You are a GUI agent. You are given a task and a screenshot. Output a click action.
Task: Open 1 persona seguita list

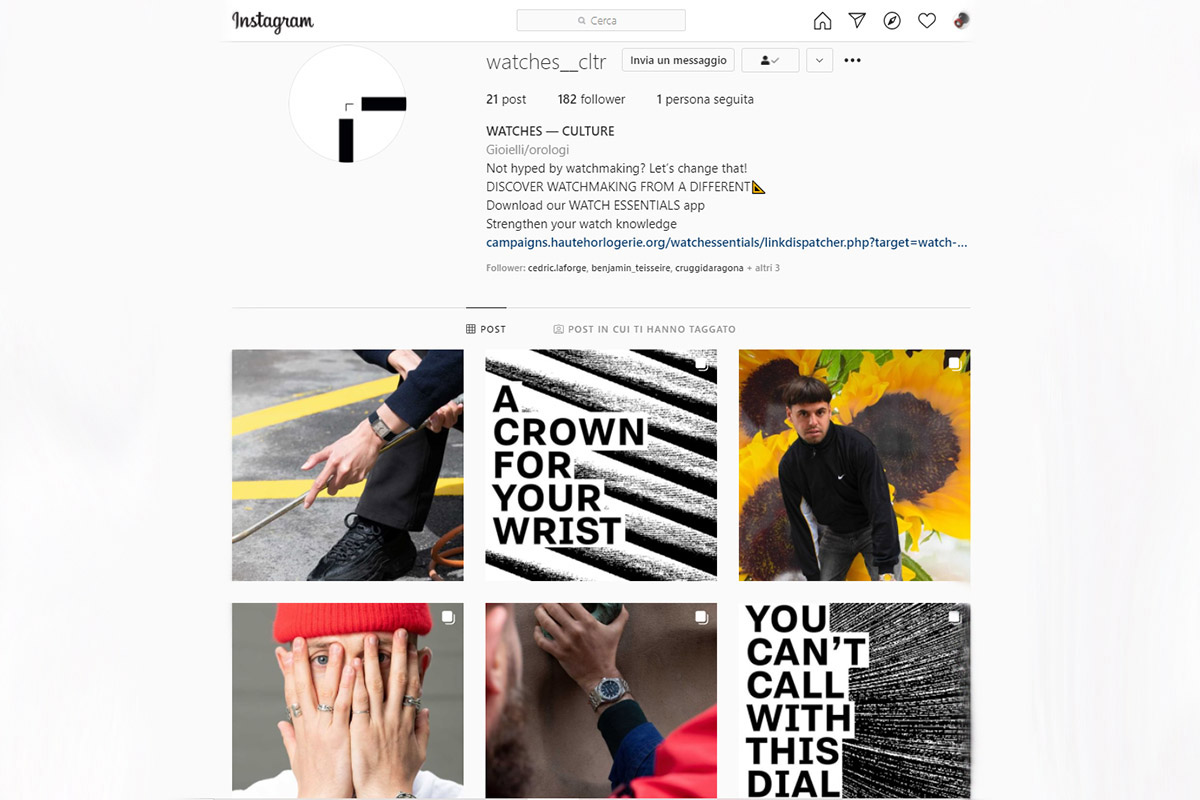[705, 99]
